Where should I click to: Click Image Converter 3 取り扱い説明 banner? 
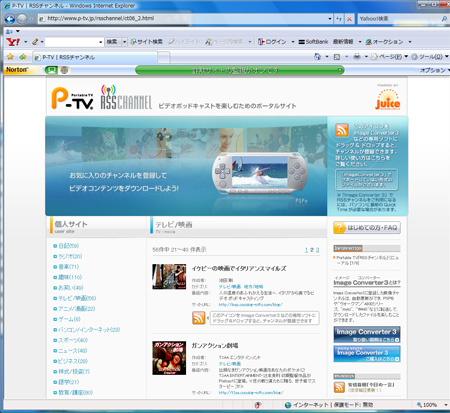click(x=367, y=334)
